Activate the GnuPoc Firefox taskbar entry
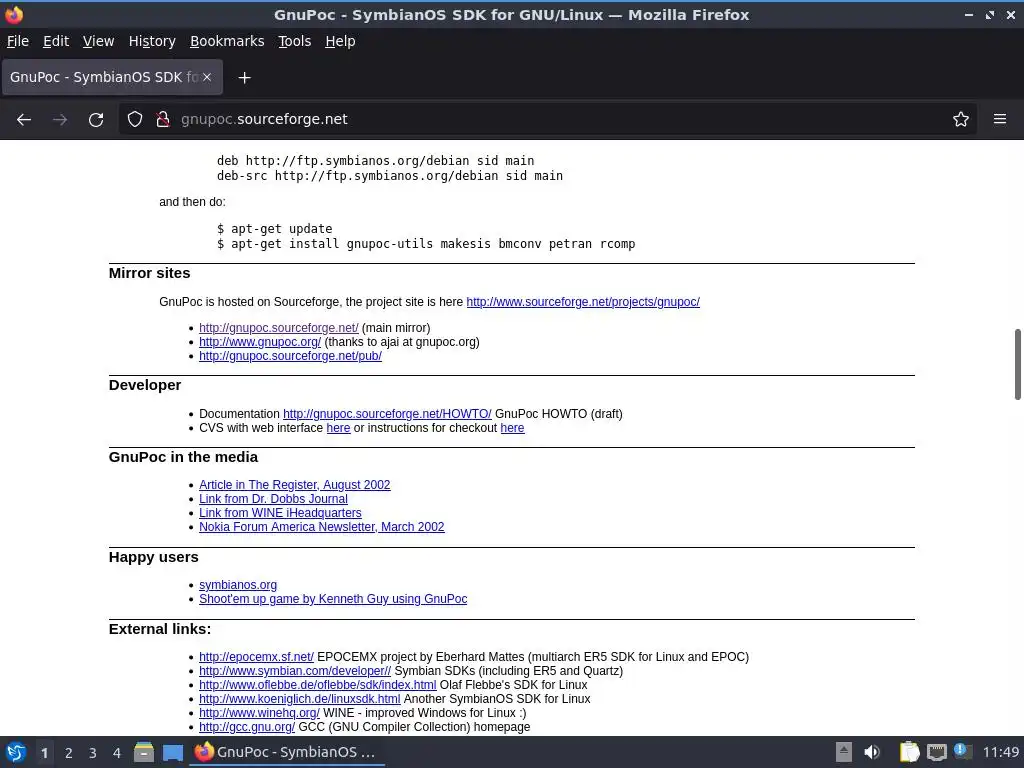The width and height of the screenshot is (1024, 768). click(287, 752)
